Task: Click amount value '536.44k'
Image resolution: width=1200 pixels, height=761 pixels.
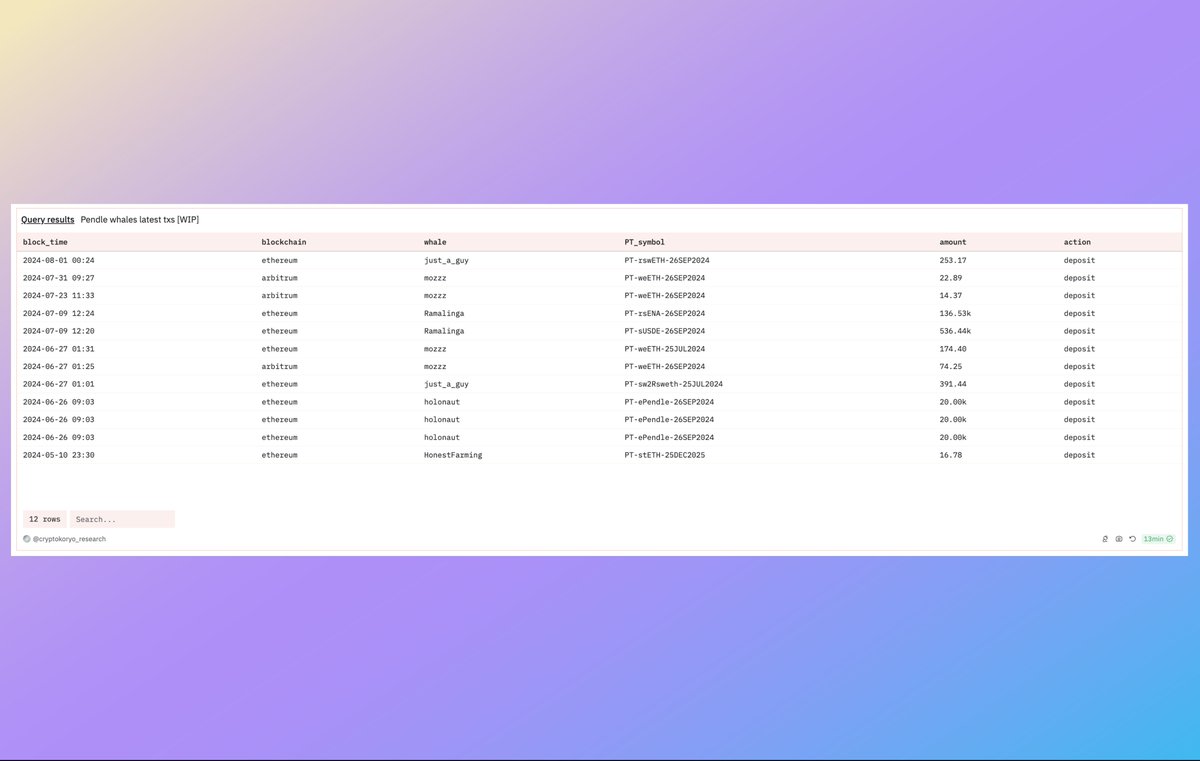Action: pyautogui.click(x=955, y=331)
